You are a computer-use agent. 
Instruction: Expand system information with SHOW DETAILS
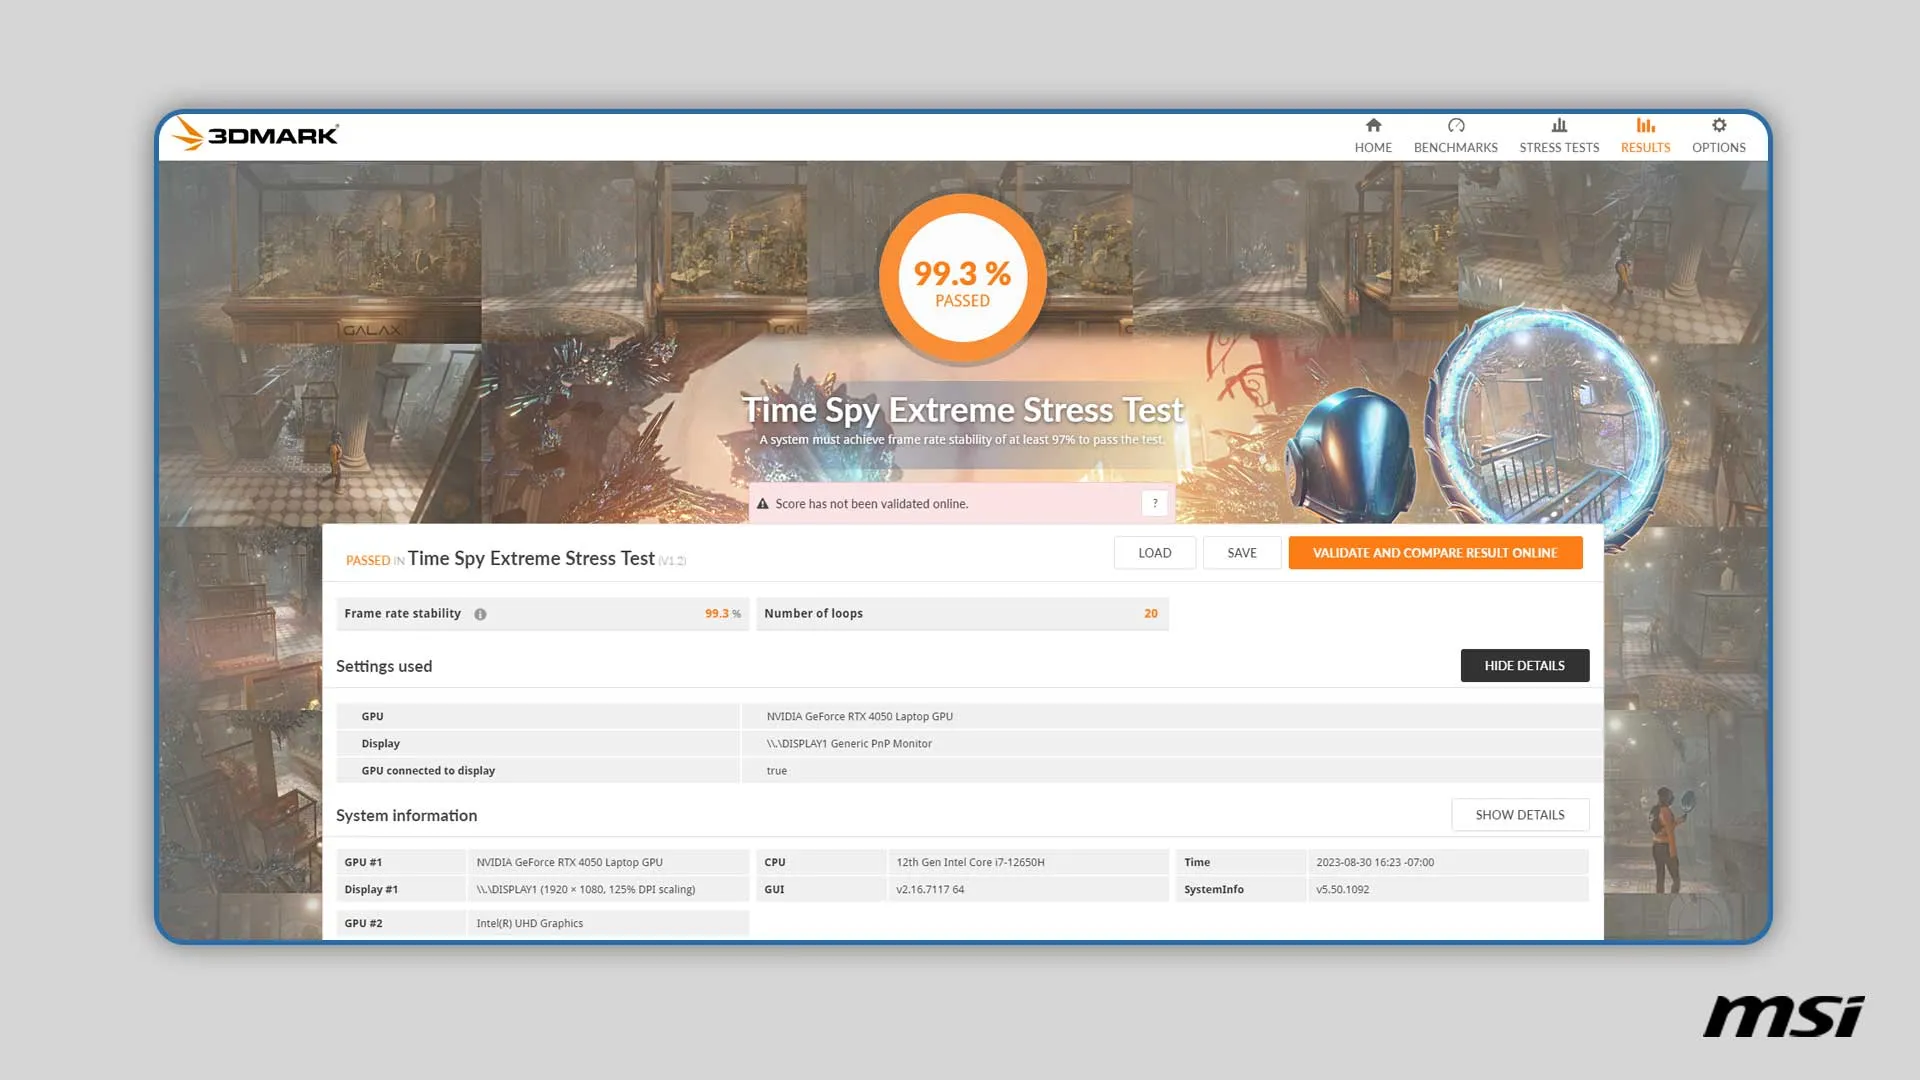[x=1520, y=815]
